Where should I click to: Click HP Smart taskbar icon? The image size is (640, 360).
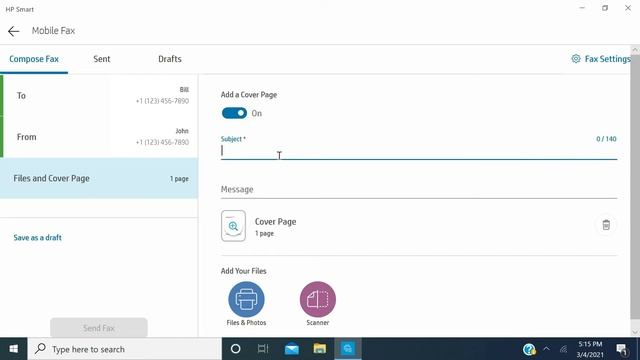tap(348, 349)
